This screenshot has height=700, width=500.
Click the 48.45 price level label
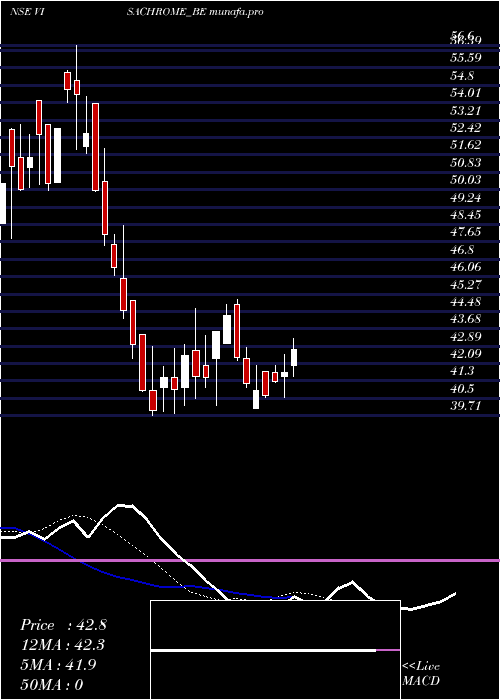466,215
